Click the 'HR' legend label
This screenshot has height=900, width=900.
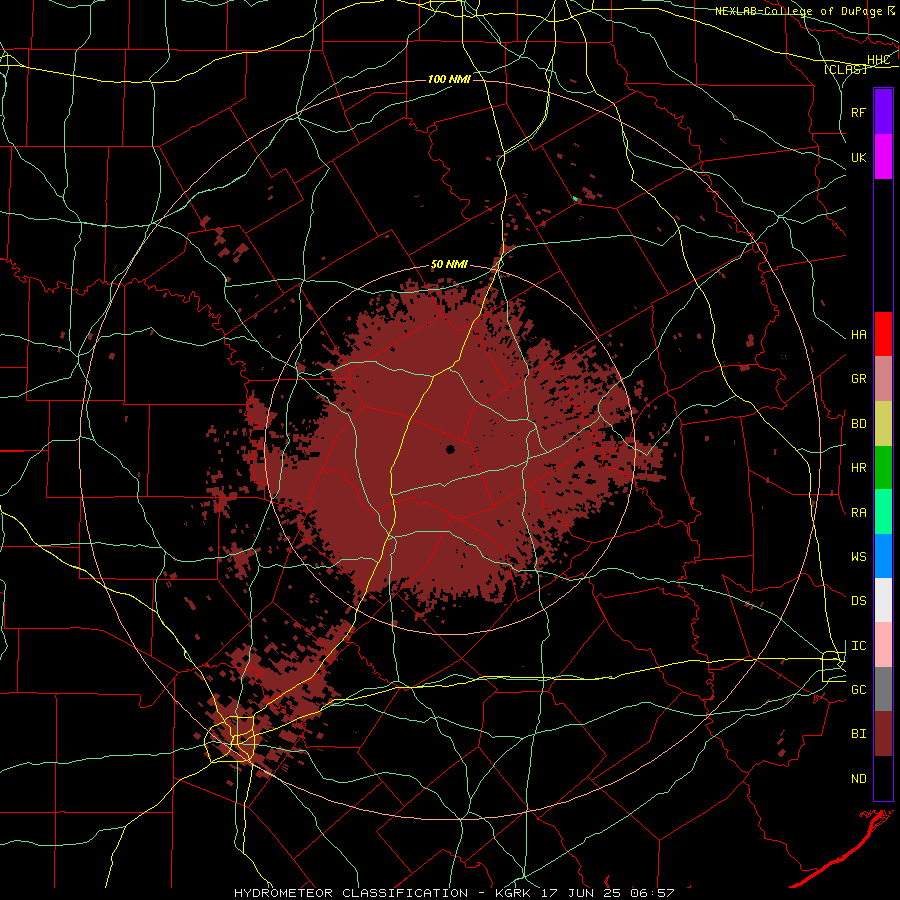[859, 468]
